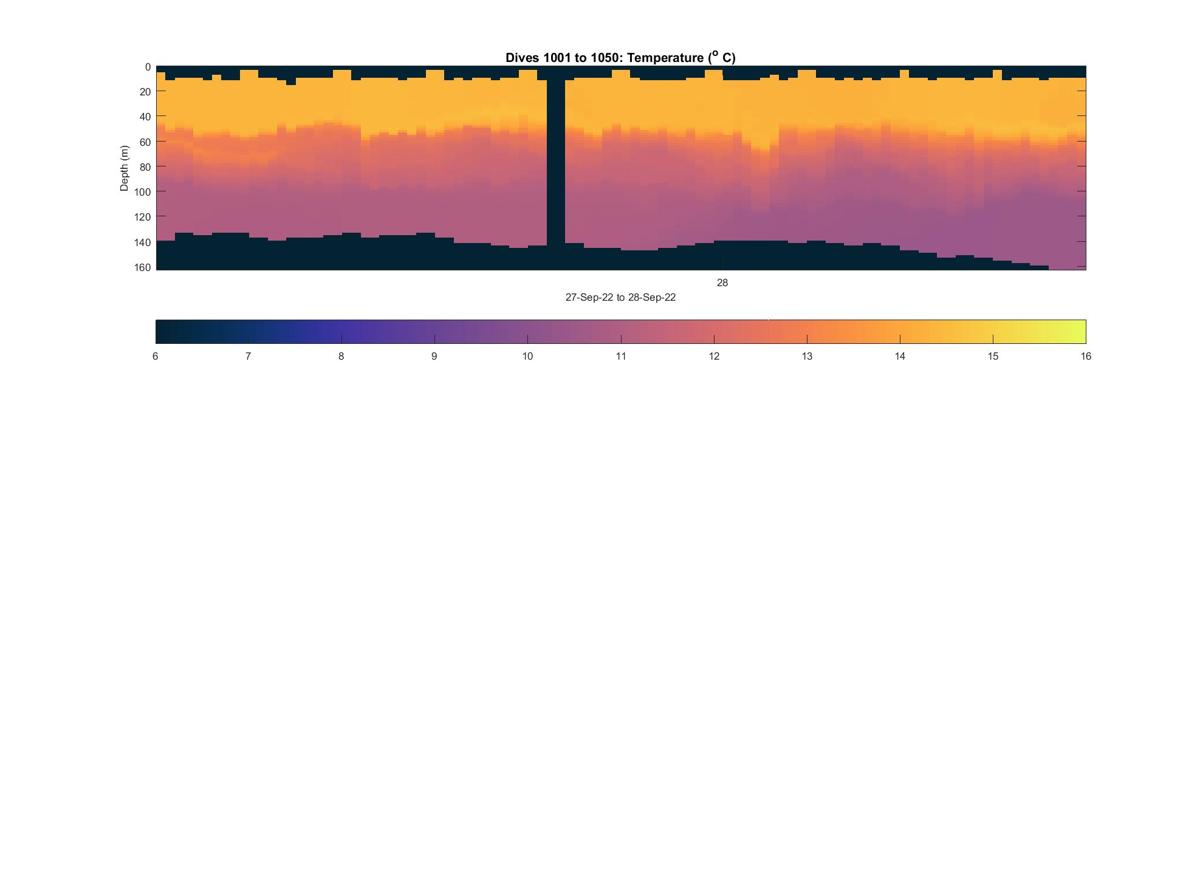Viewport: 1200px width, 885px height.
Task: Click the x-axis tick label '28'
Action: (x=722, y=283)
